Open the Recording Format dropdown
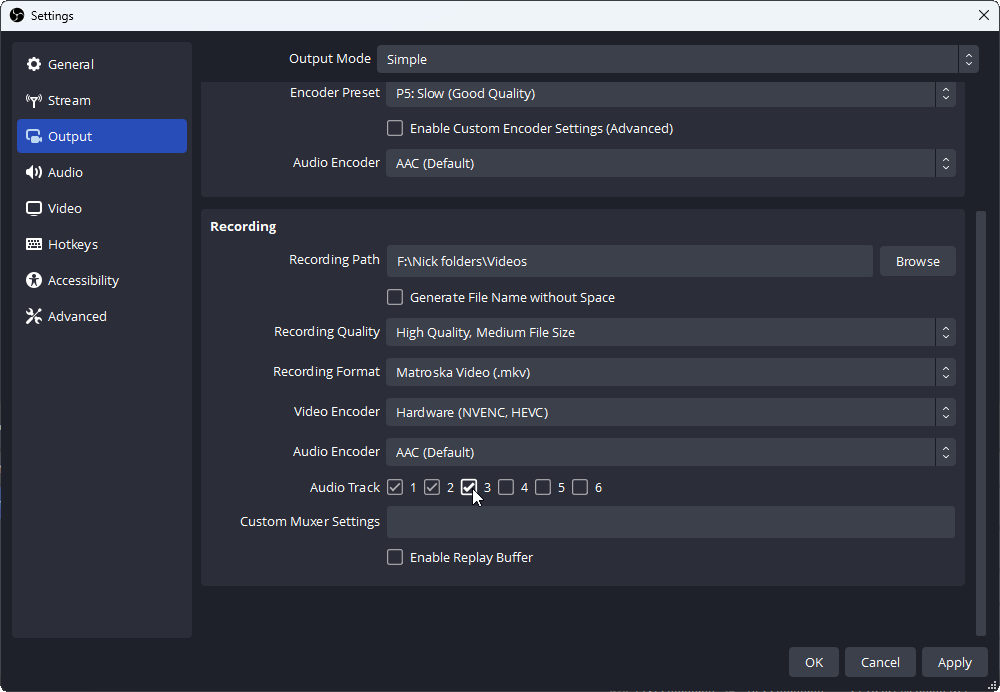This screenshot has width=1000, height=692. (x=670, y=373)
